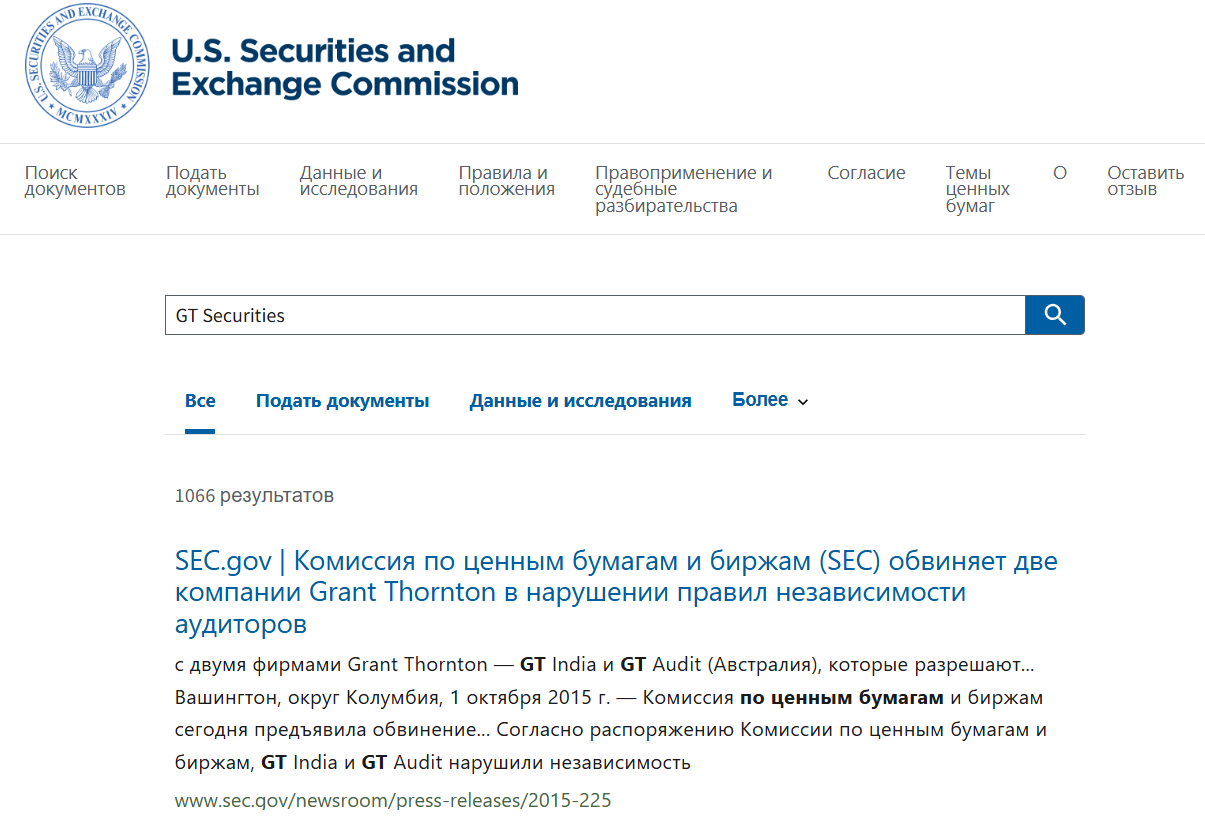Screen dimensions: 1205x826
Task: Open the "Согласие" navigation item
Action: 866,172
